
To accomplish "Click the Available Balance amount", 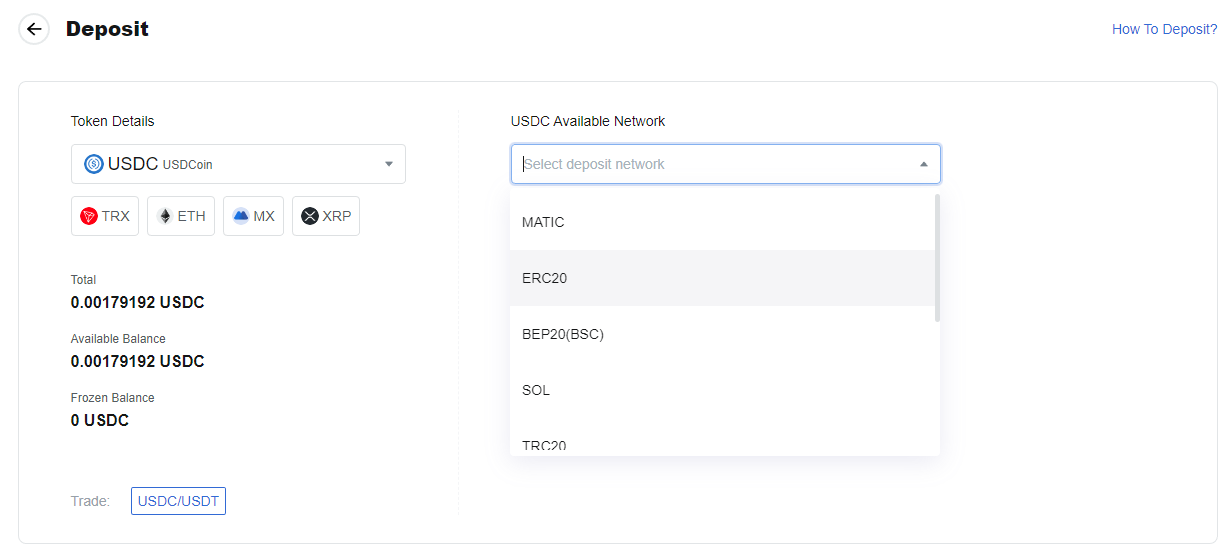I will (x=138, y=361).
